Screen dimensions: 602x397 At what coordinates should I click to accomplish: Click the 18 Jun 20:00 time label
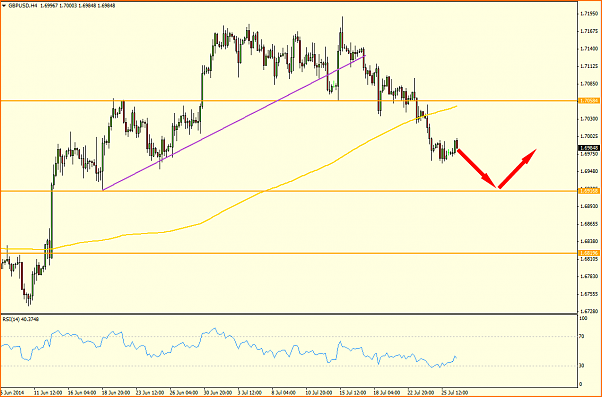pos(117,393)
